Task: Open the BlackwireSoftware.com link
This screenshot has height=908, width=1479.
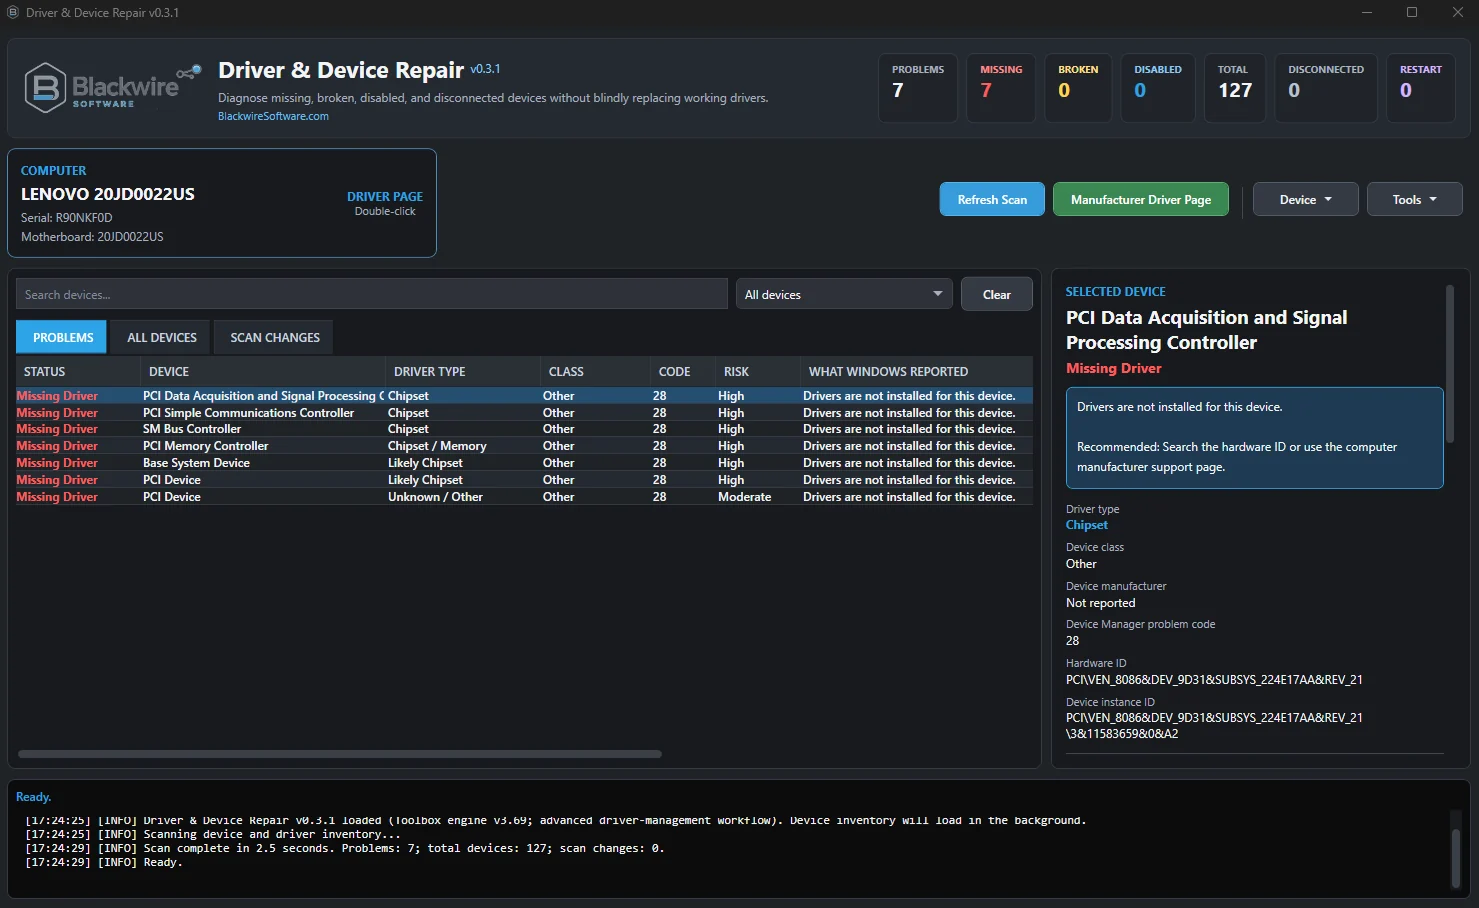Action: pyautogui.click(x=273, y=116)
